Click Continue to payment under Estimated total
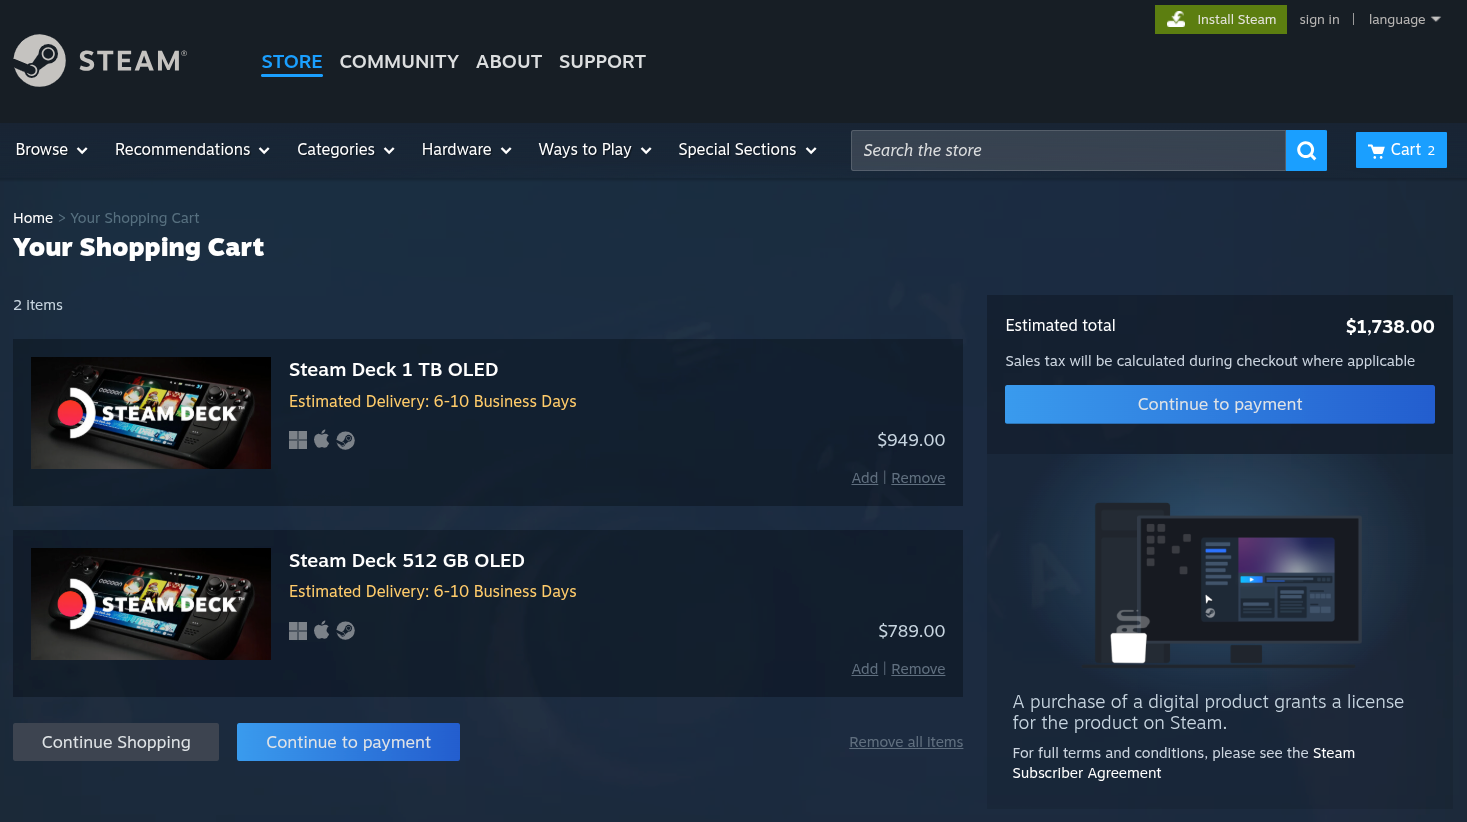1467x822 pixels. 1220,404
